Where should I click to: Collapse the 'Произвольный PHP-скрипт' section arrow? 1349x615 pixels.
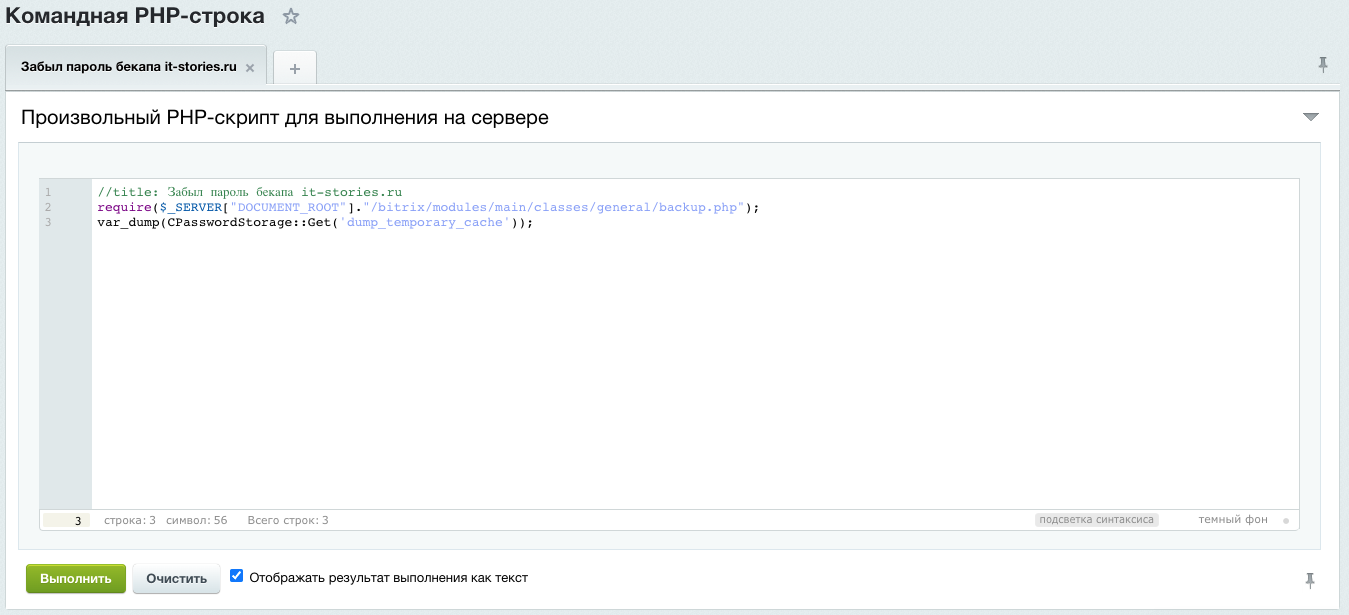[x=1311, y=118]
